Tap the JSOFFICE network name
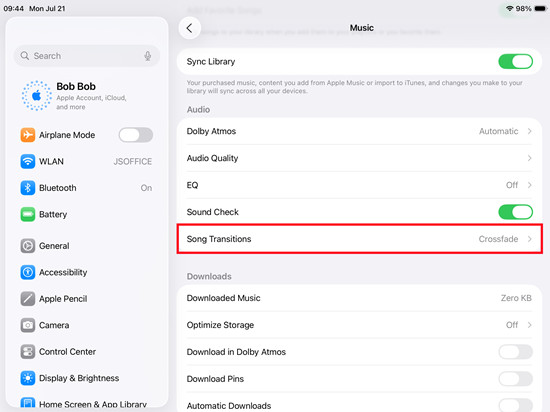 133,162
